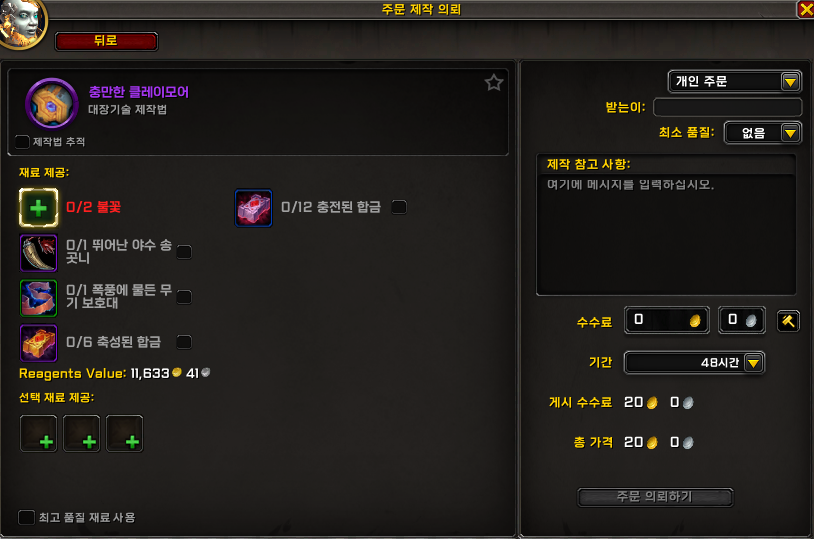
Task: Click the 받는이 recipient input field
Action: pyautogui.click(x=727, y=107)
